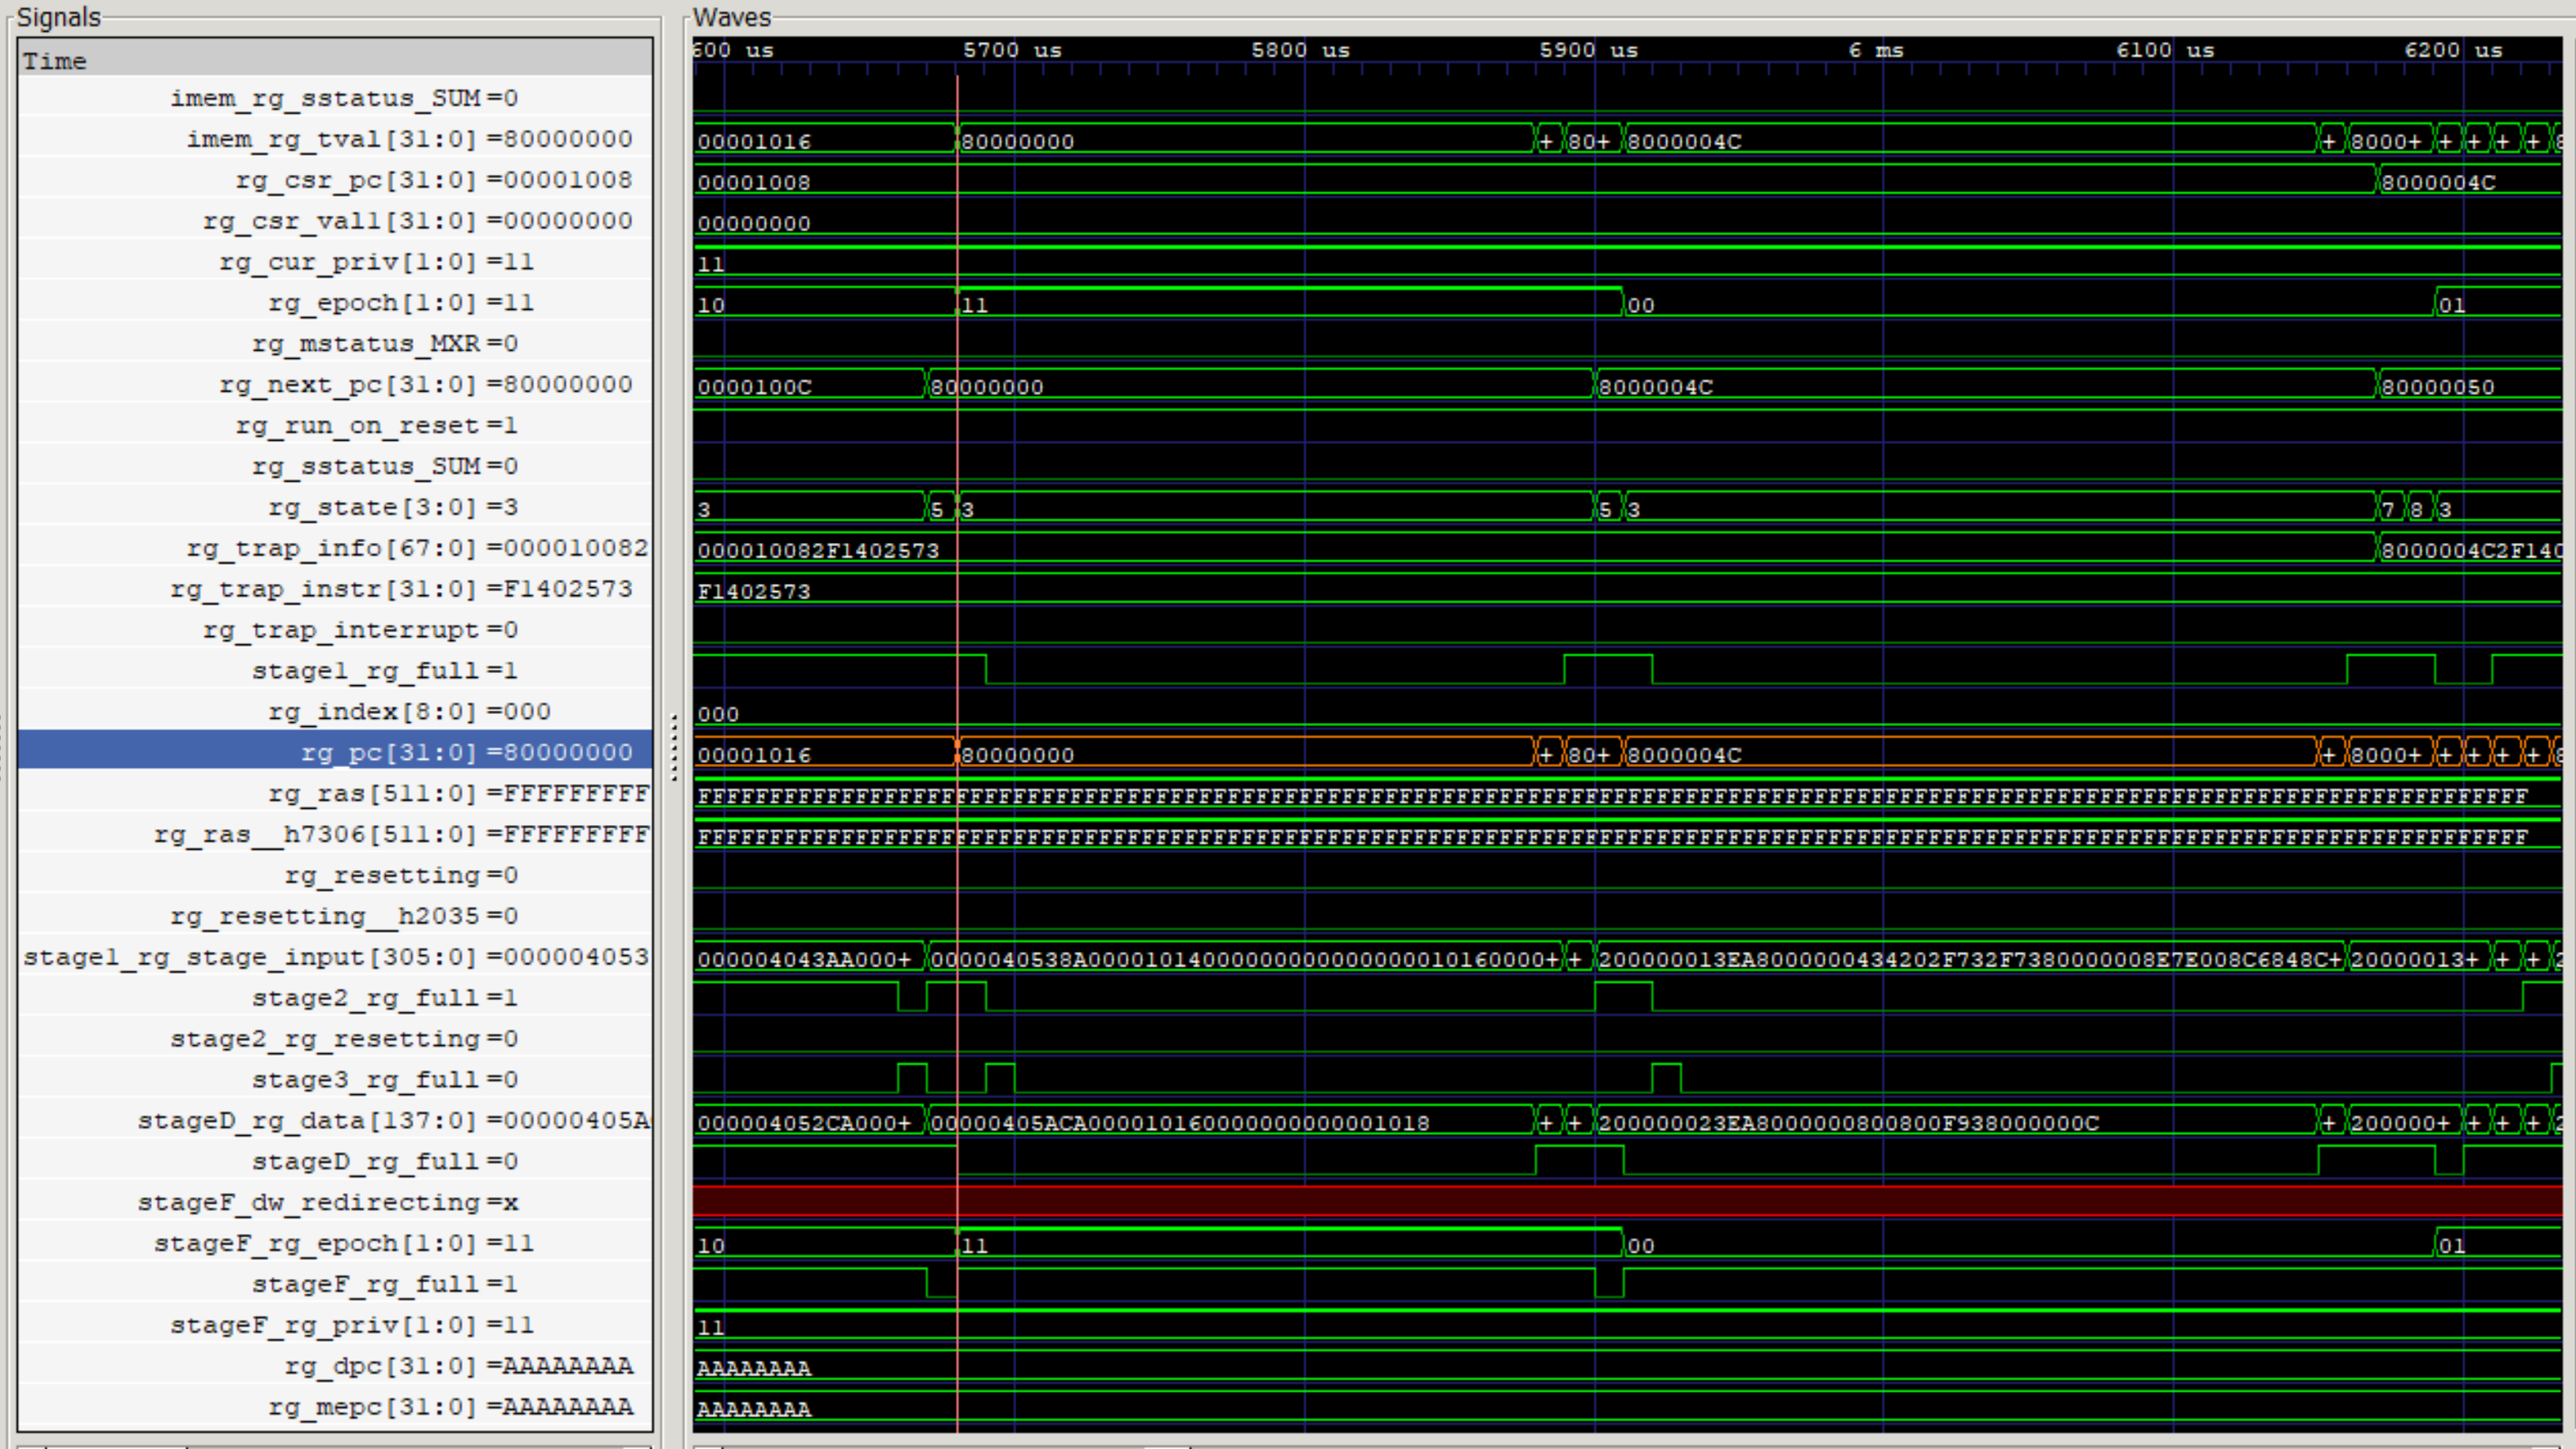
Task: Click the pane divider handle between Signals and Waves
Action: click(674, 747)
